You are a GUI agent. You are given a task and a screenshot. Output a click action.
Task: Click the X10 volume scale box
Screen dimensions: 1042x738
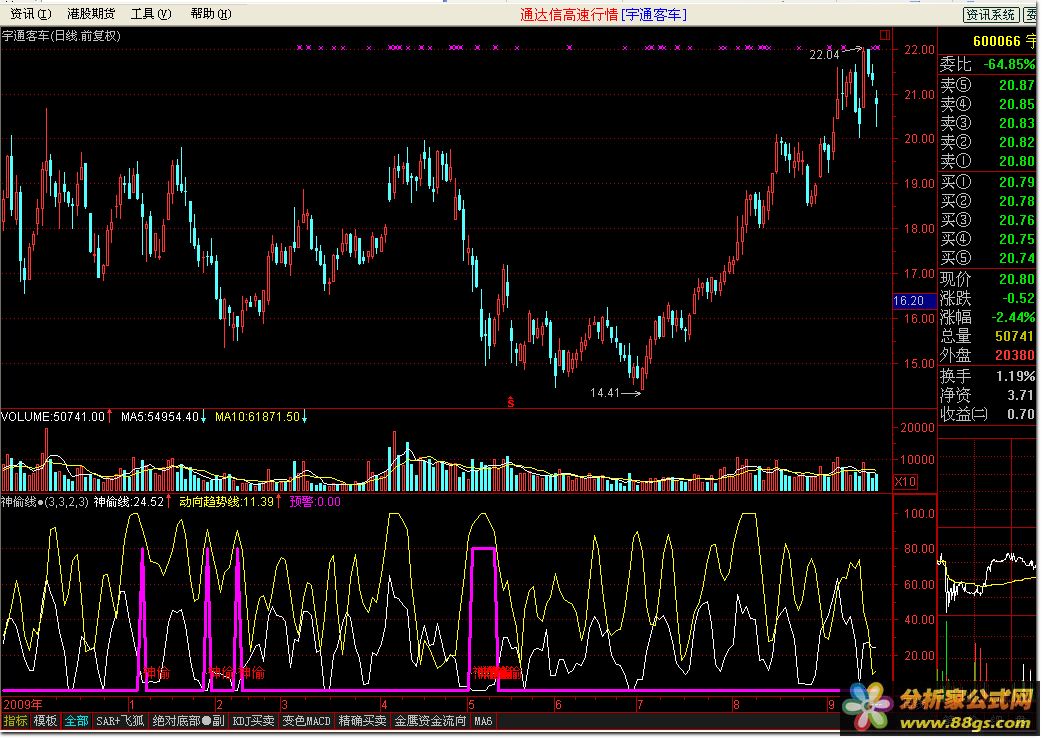(x=905, y=482)
